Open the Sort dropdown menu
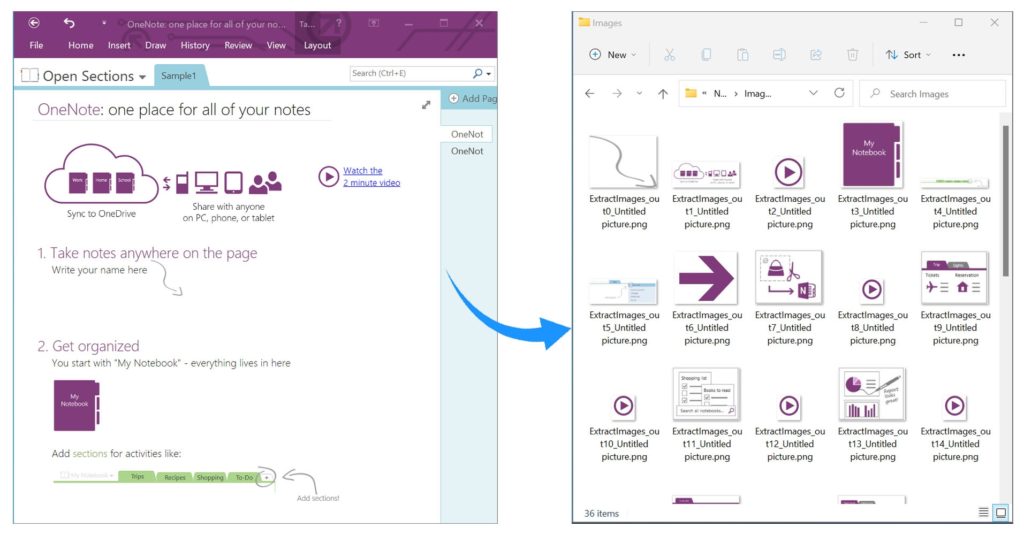Viewport: 1024px width, 535px height. tap(908, 55)
